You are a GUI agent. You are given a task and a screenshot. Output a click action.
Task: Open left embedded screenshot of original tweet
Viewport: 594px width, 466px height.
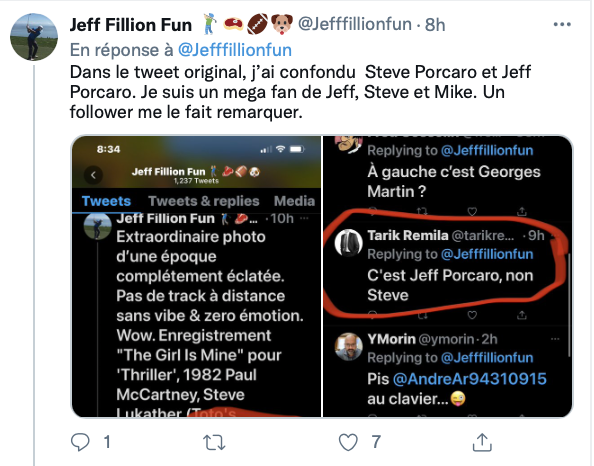197,277
